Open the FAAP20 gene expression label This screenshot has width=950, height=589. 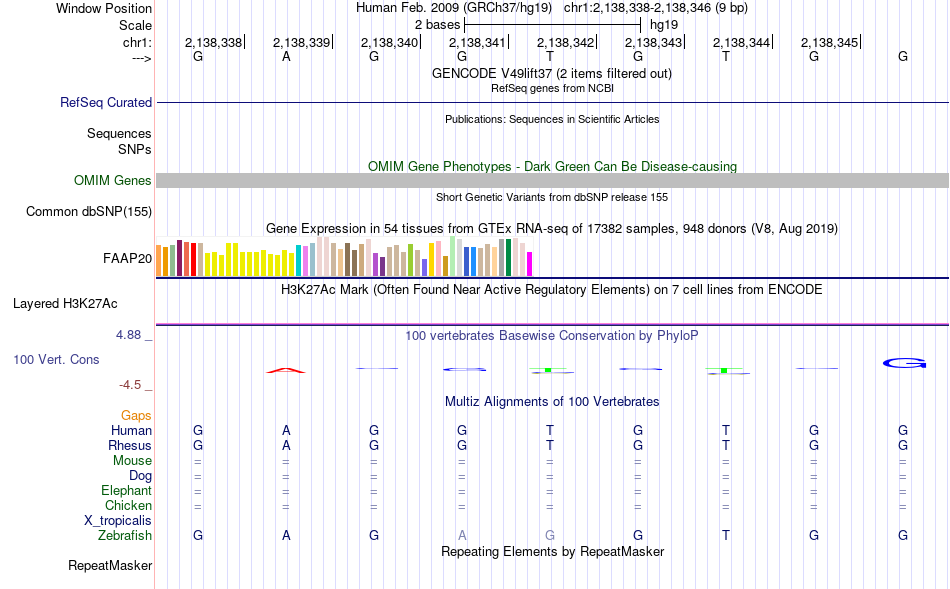pos(127,259)
